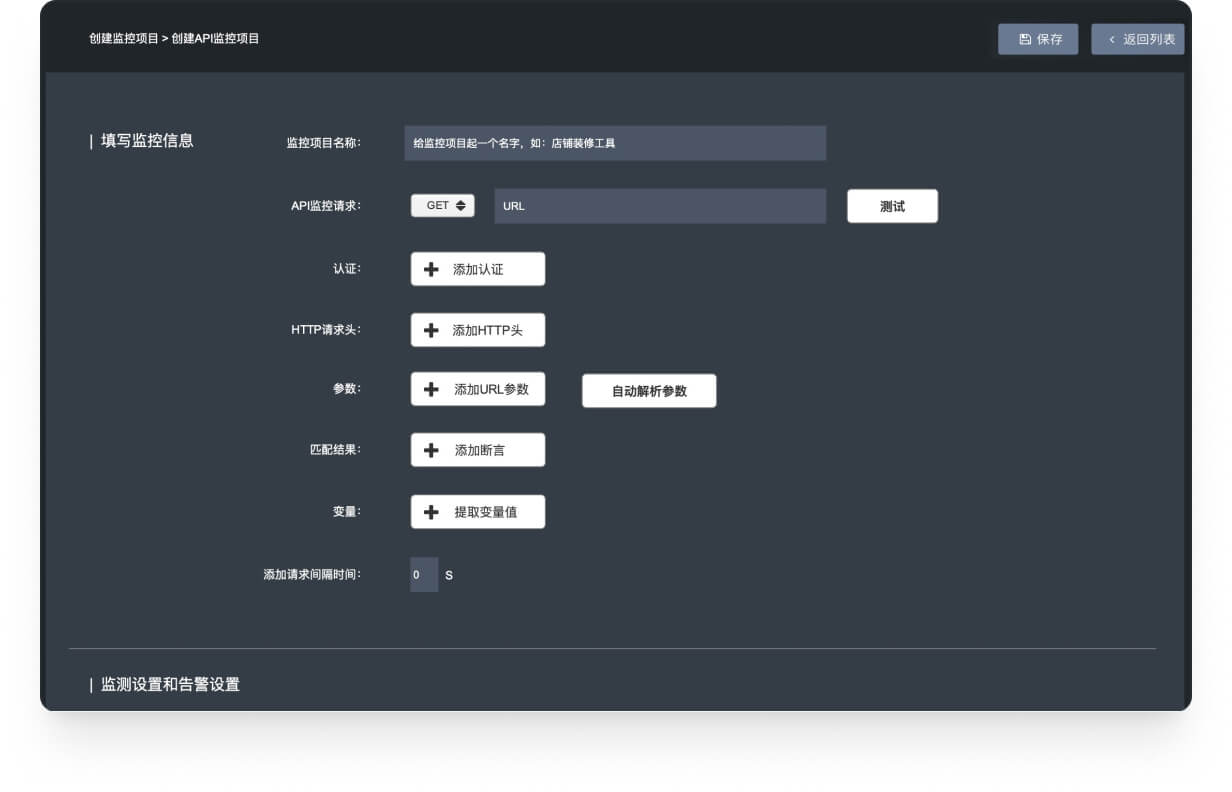Click the plus icon for 添加HTTP头
This screenshot has height=792, width=1232.
coord(431,330)
